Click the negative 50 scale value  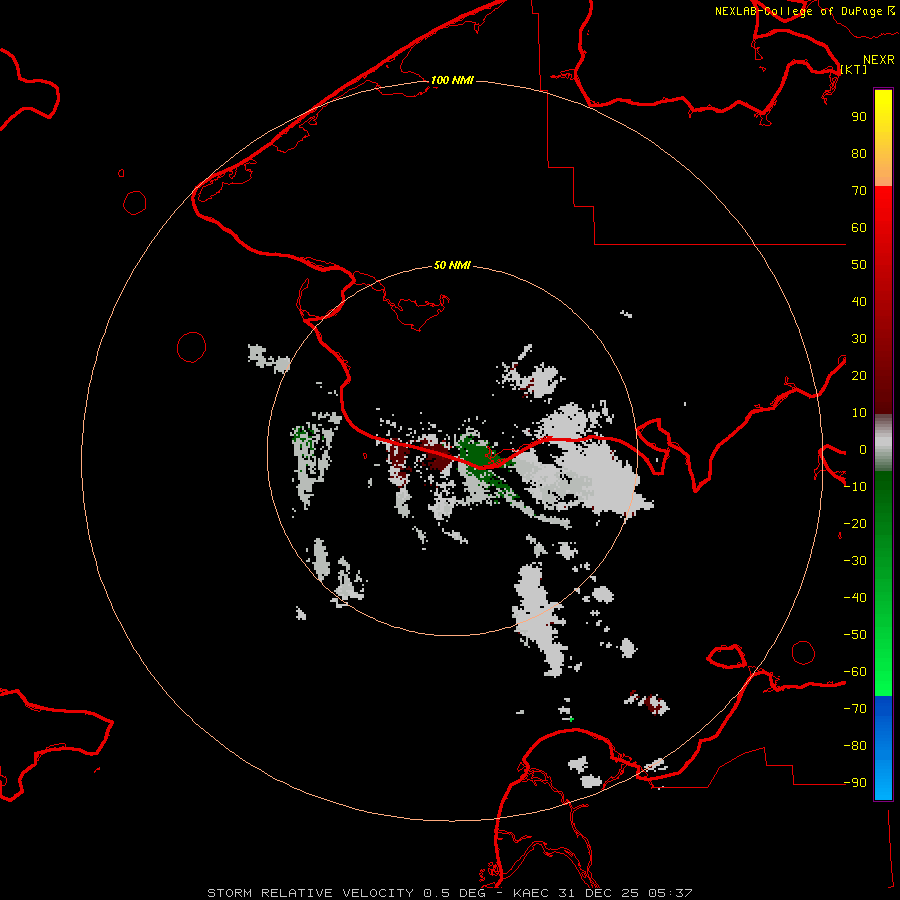tap(855, 635)
